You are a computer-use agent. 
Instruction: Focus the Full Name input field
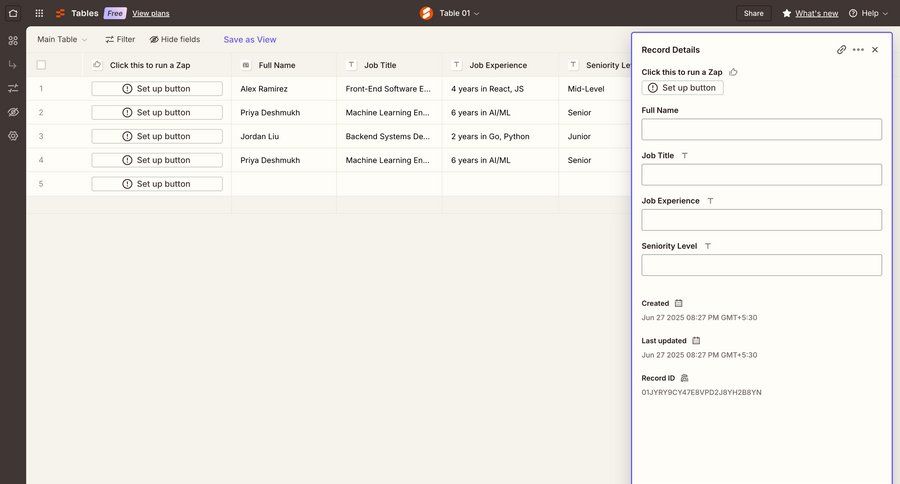[x=761, y=129]
